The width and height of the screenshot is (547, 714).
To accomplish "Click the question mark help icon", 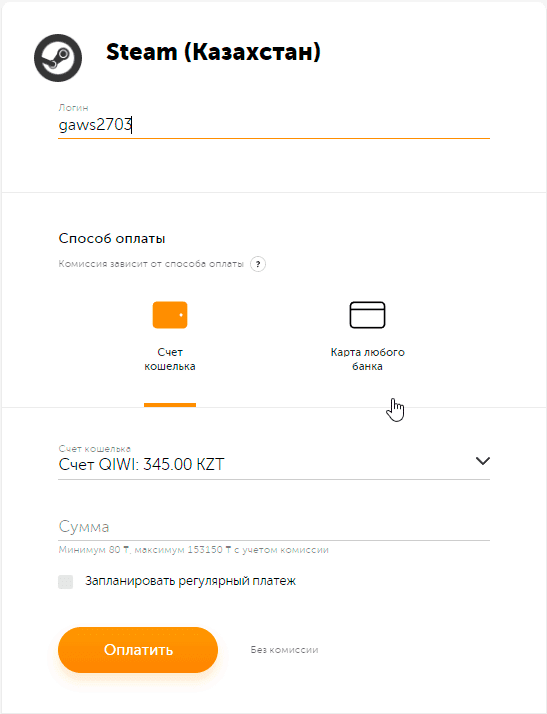I will pyautogui.click(x=258, y=264).
